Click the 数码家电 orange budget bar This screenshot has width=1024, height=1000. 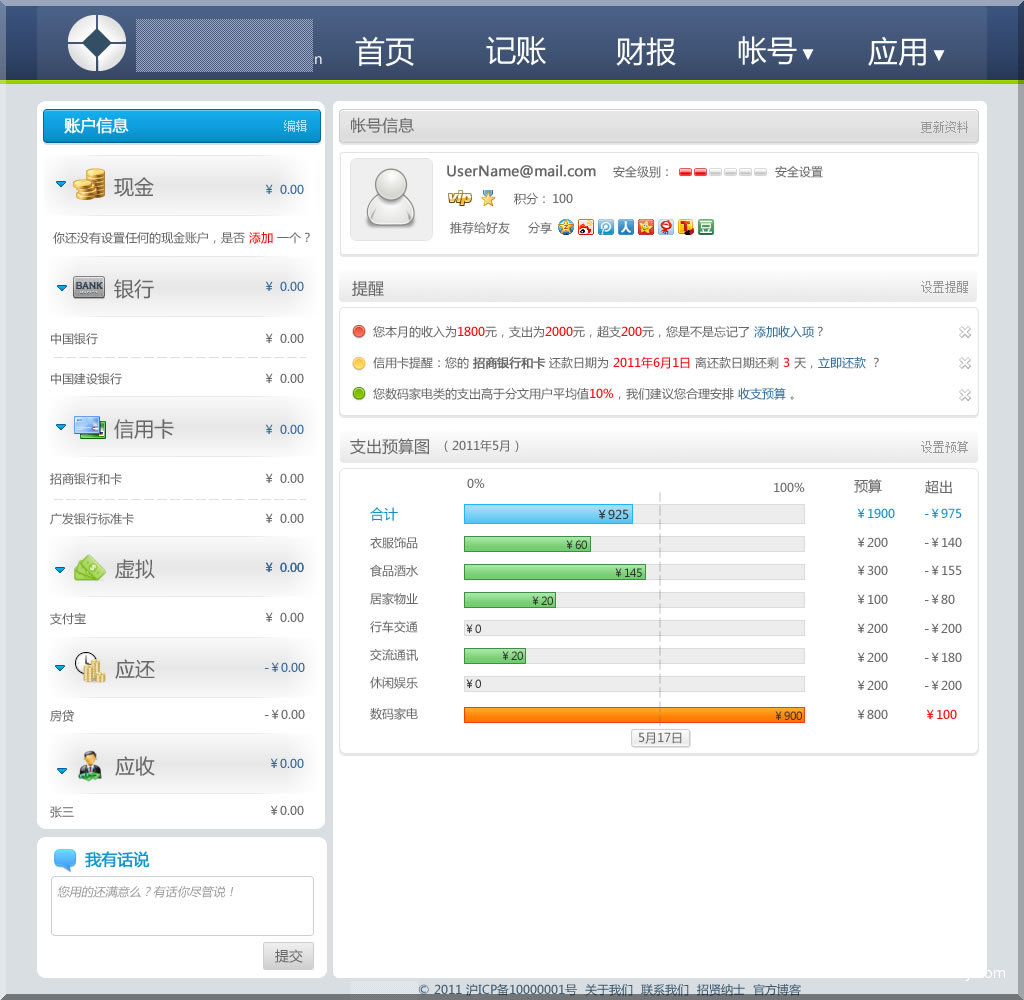click(x=634, y=715)
